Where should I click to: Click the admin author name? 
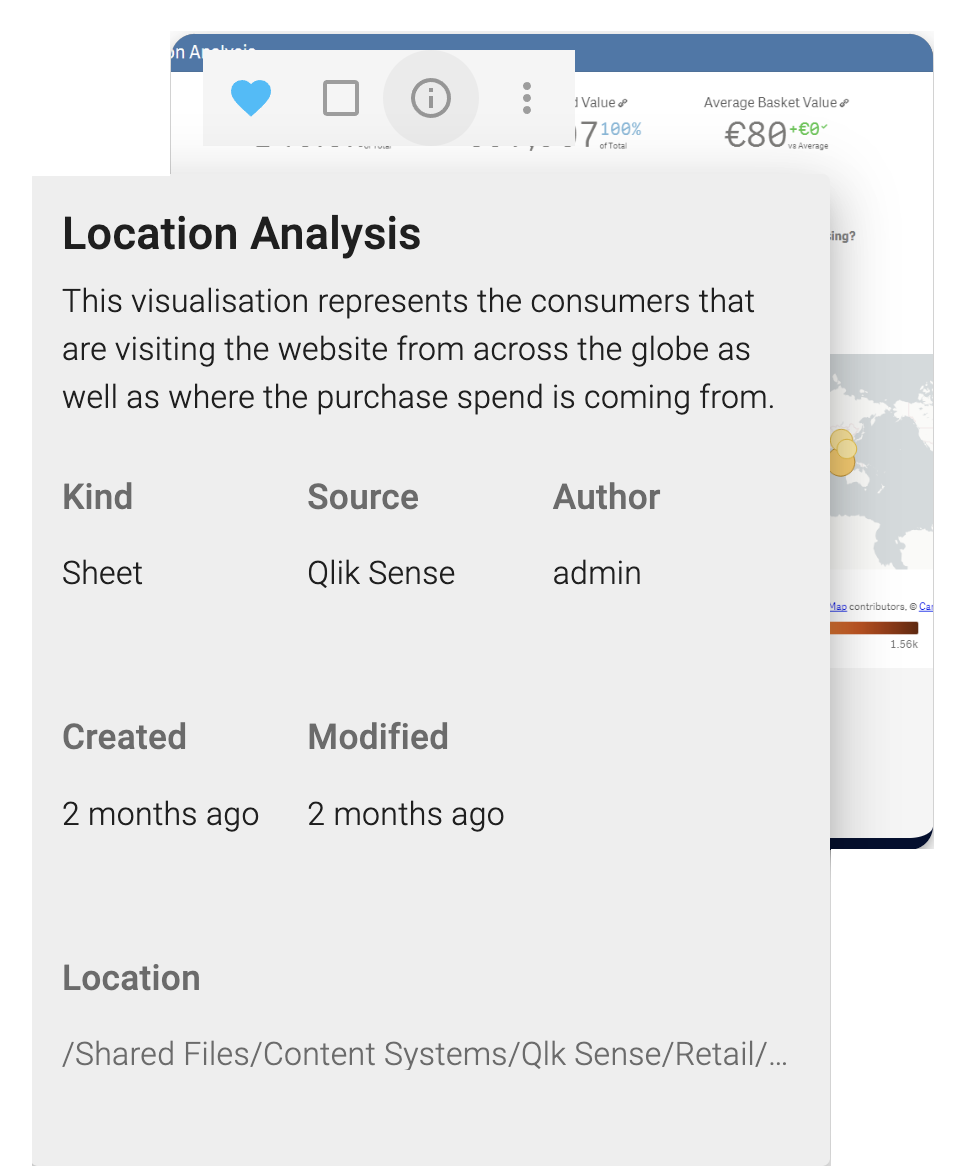(x=596, y=573)
